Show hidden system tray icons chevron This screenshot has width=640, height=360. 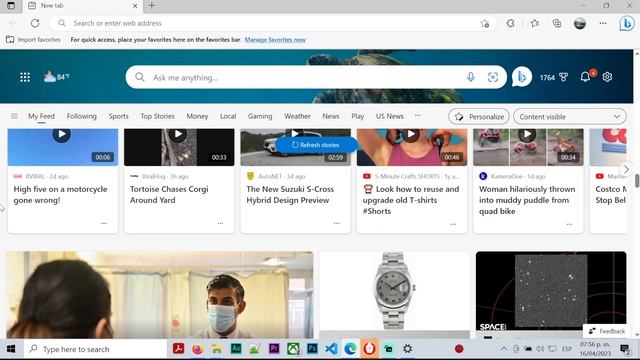(x=504, y=349)
